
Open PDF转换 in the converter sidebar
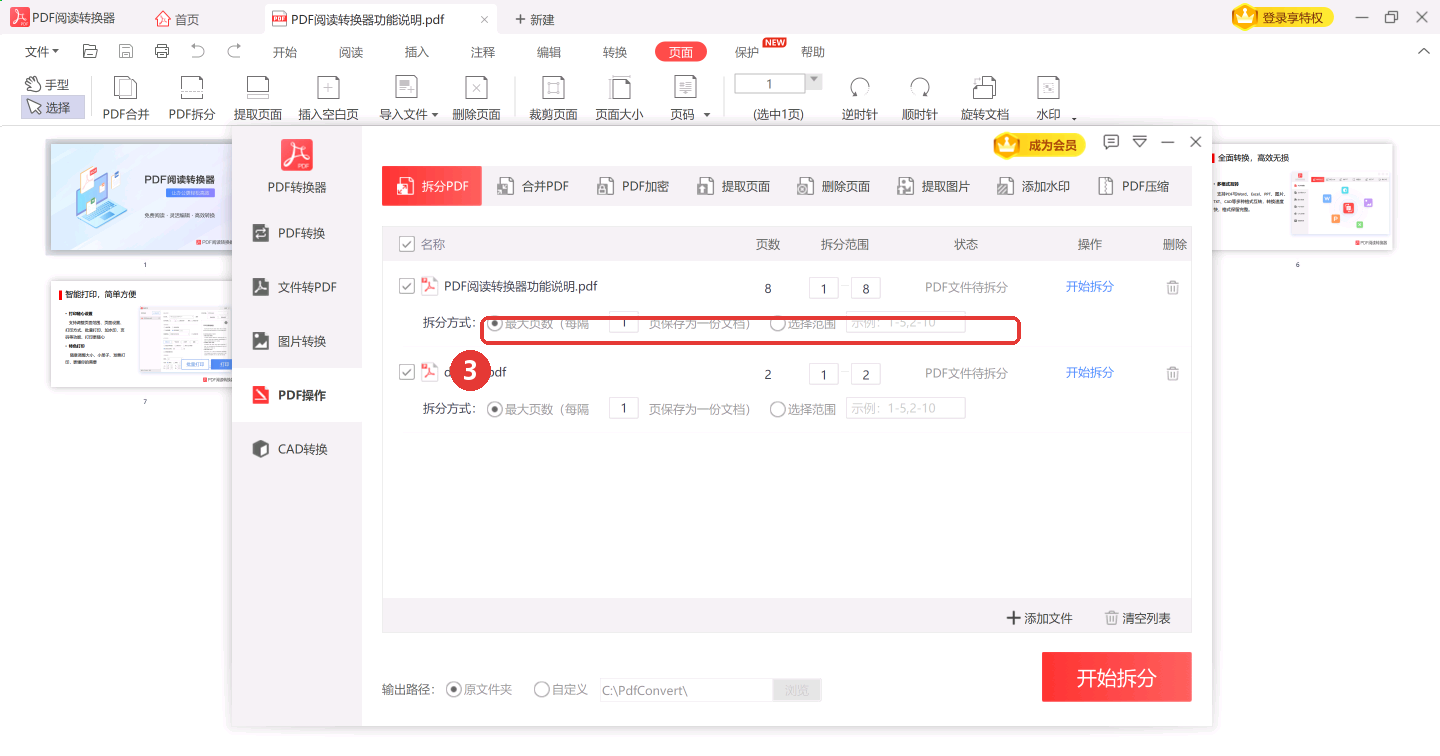tap(297, 233)
